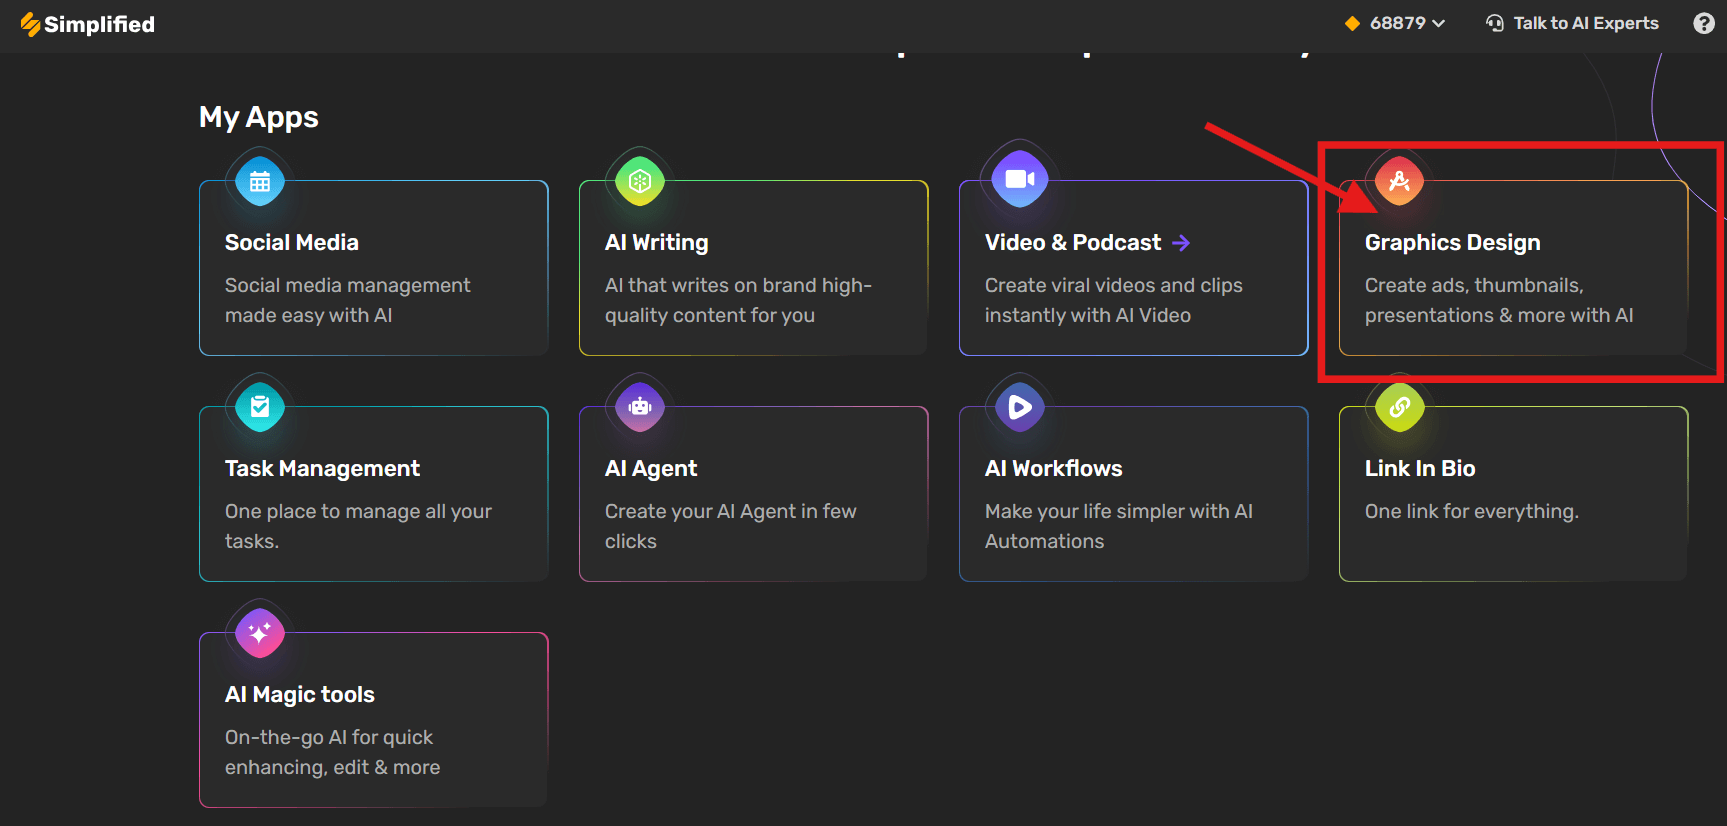Image resolution: width=1727 pixels, height=826 pixels.
Task: Click the Video & Podcast camera icon
Action: 1020,179
